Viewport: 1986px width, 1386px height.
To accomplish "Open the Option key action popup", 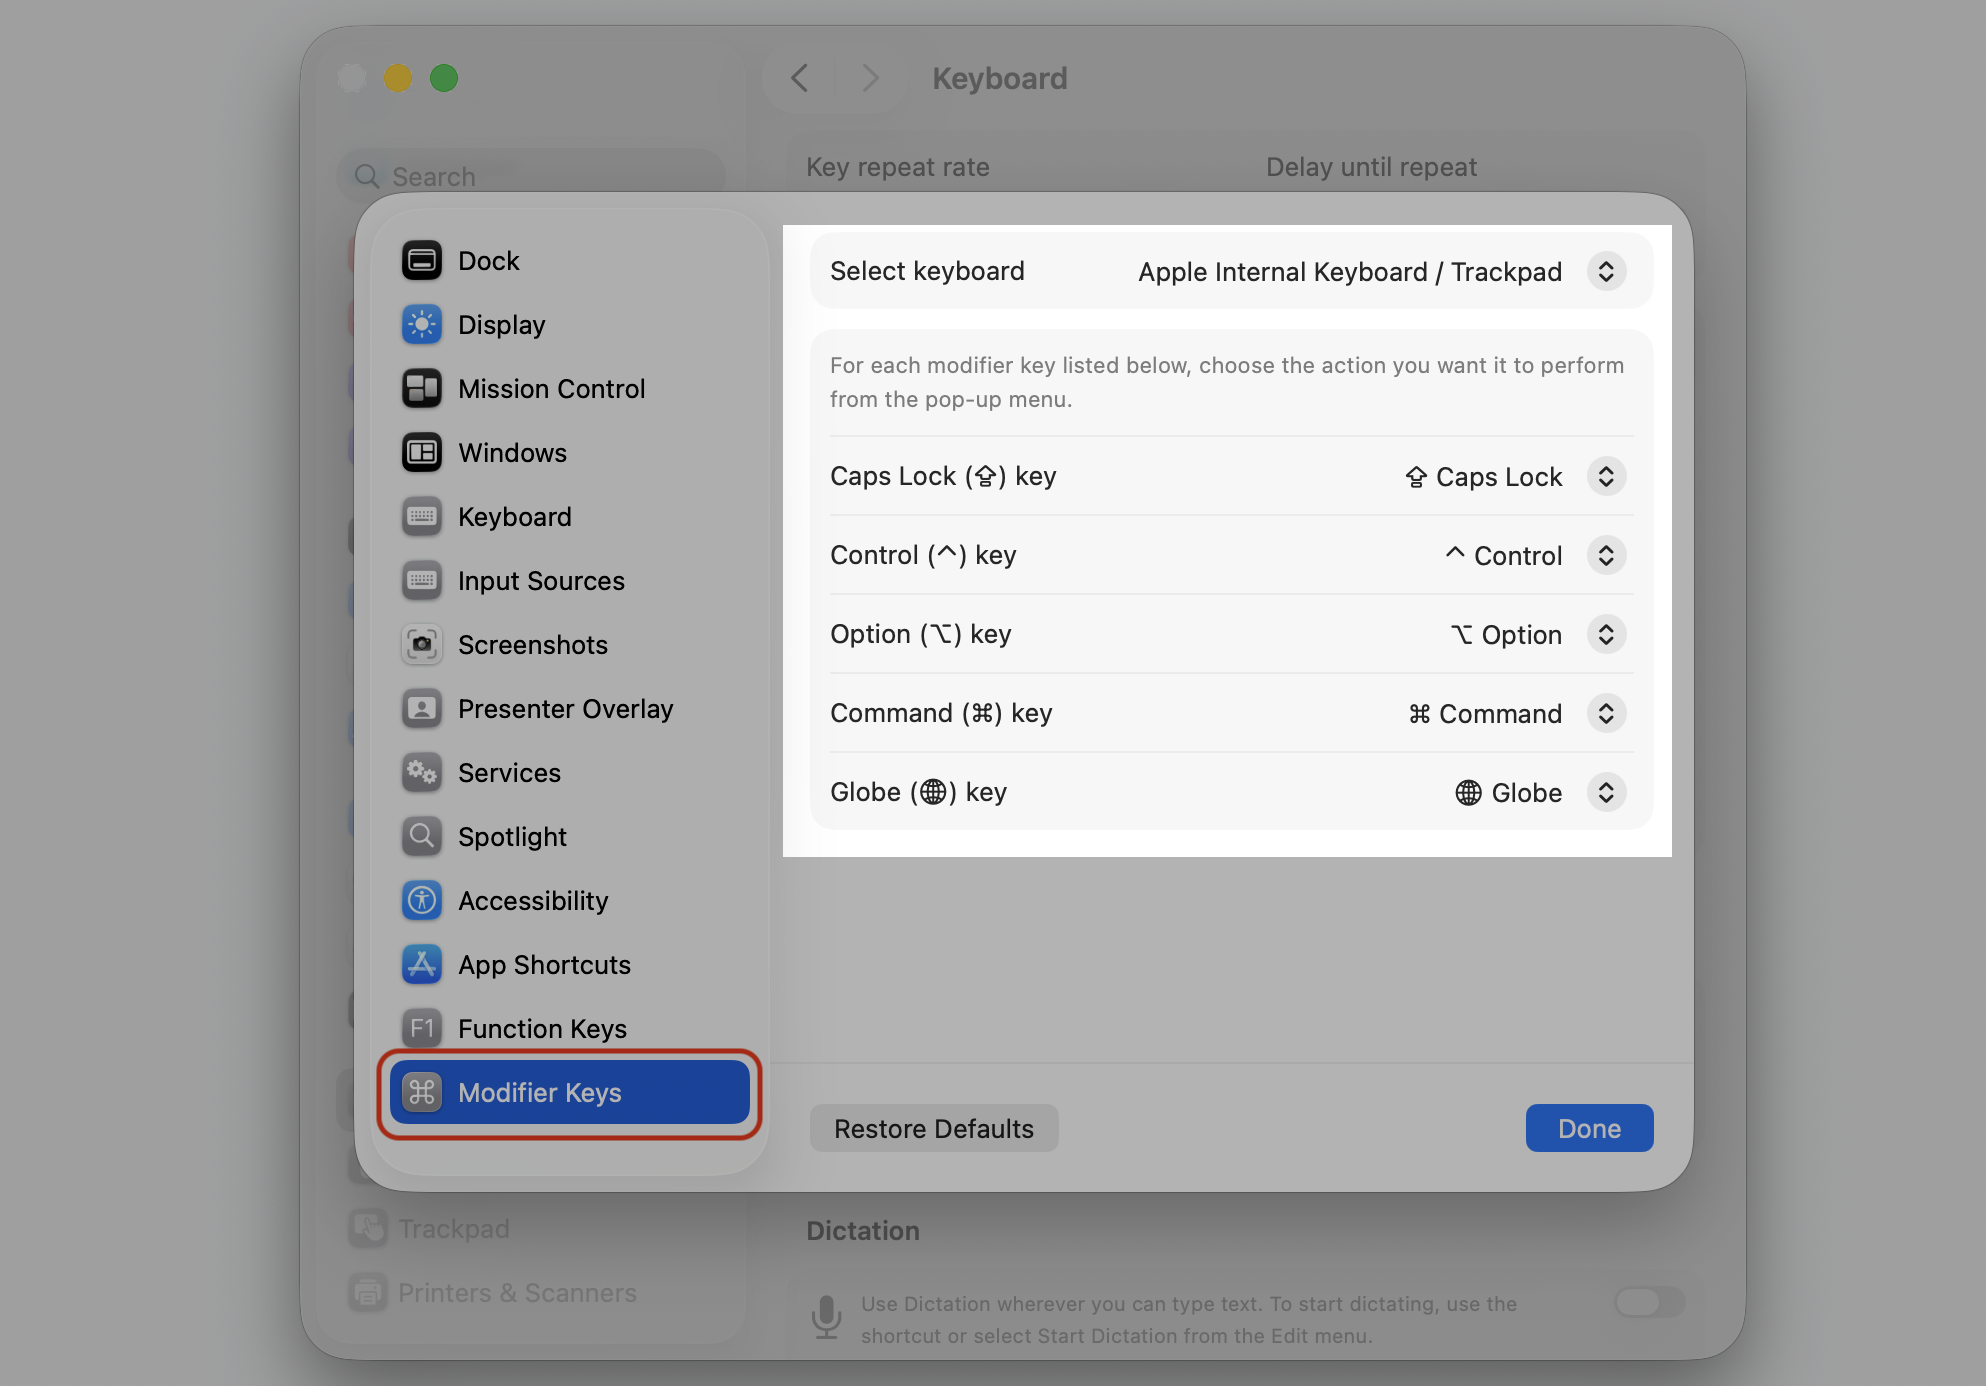I will click(1606, 635).
